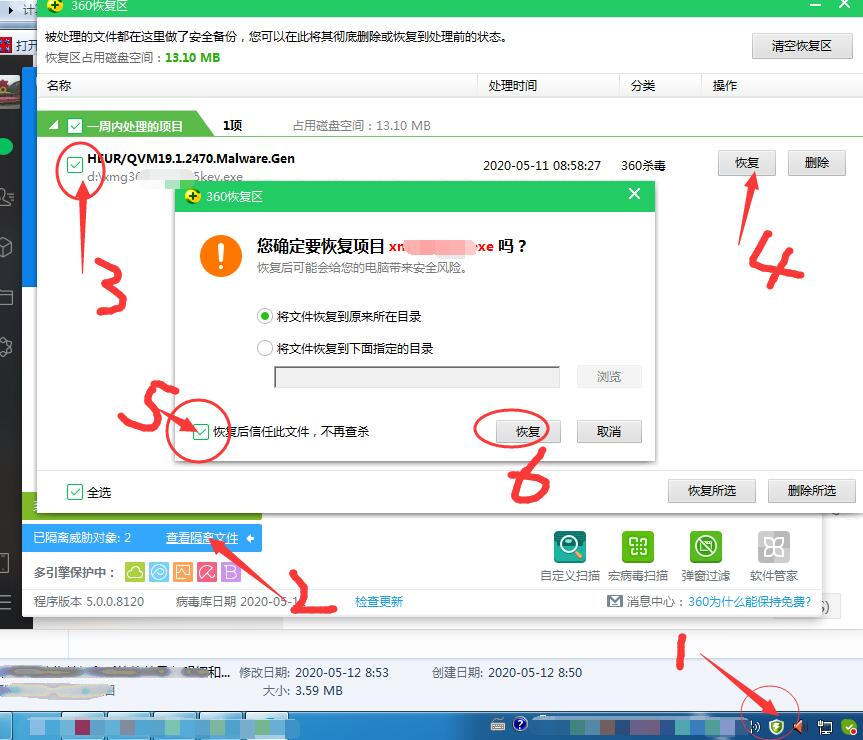Image resolution: width=863 pixels, height=740 pixels.
Task: Click the orange warning exclamation icon
Action: click(x=221, y=256)
